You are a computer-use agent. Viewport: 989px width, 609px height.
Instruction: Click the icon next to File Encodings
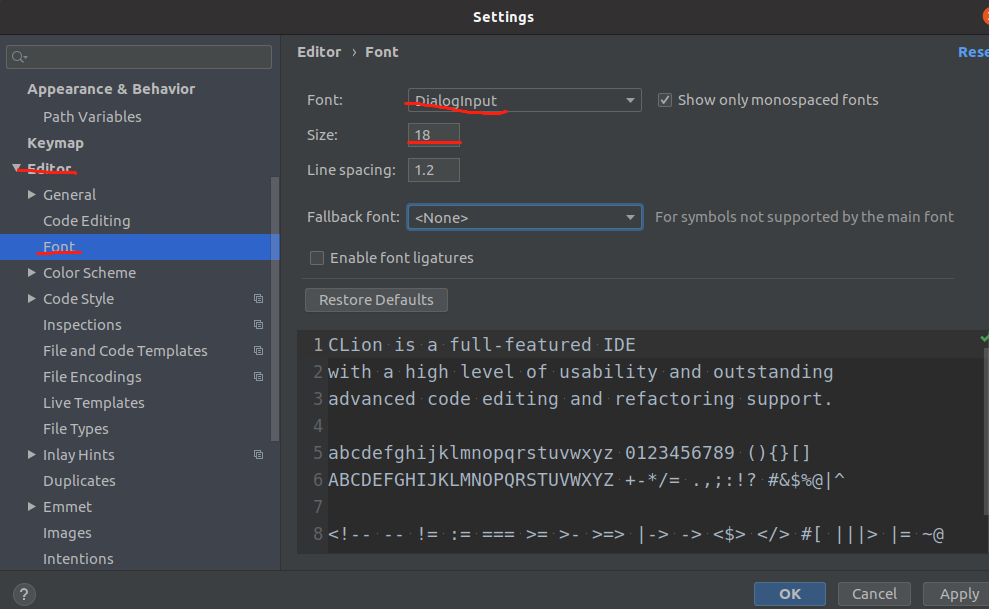(258, 376)
